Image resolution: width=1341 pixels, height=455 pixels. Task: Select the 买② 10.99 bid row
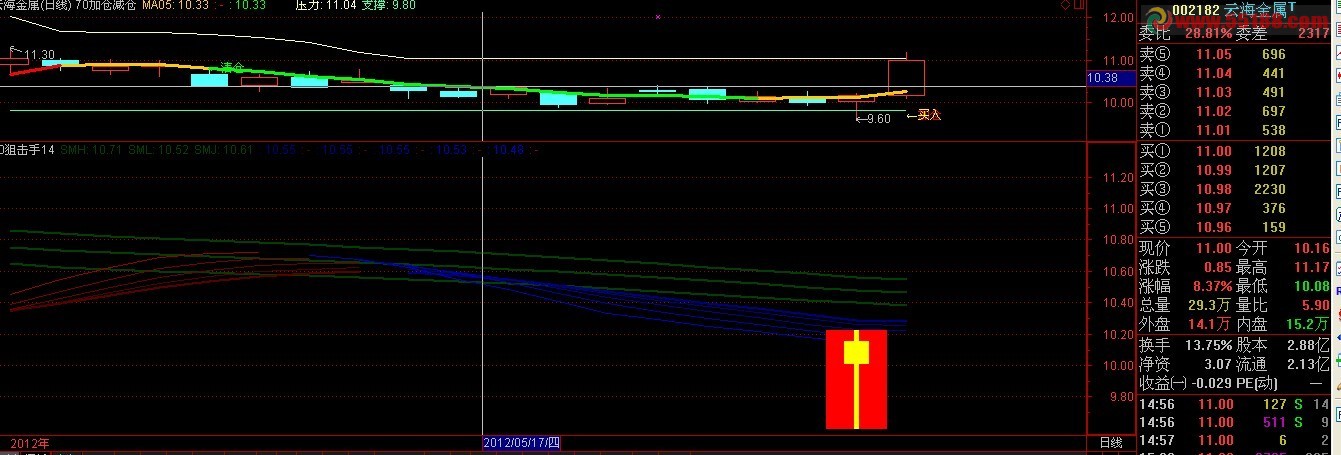[x=1235, y=170]
